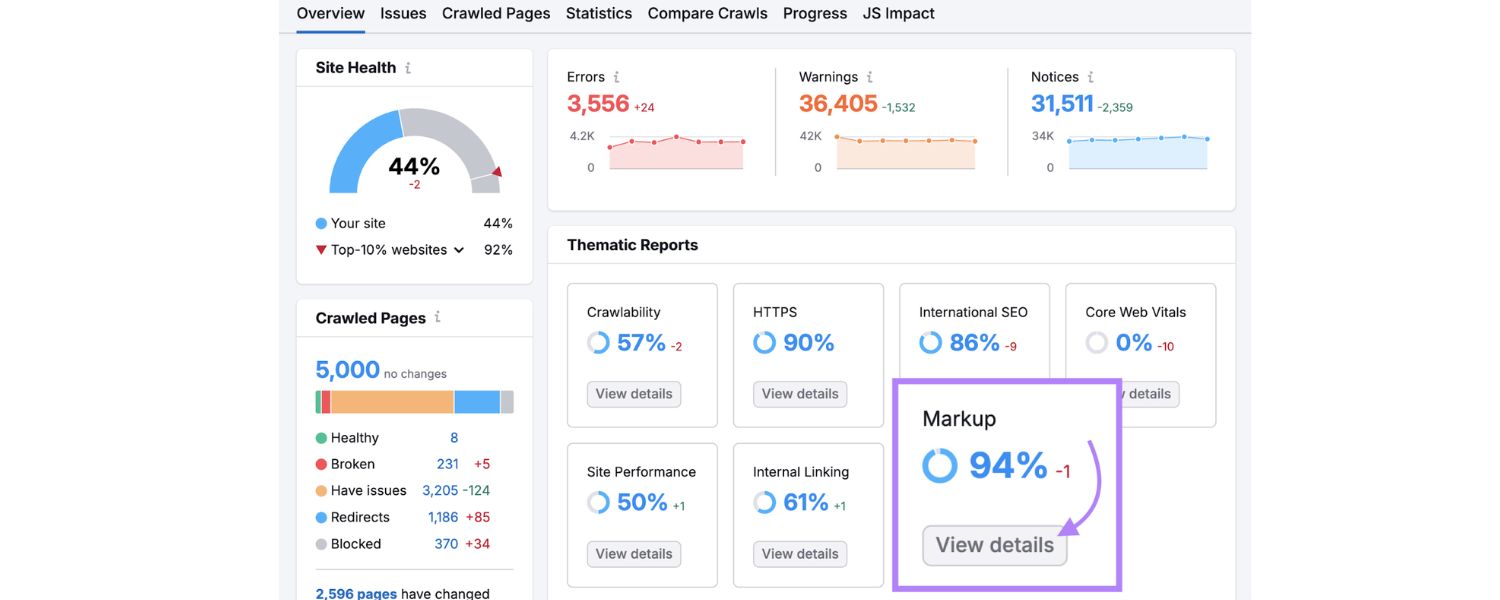
Task: Click the Markup progress ring icon
Action: (939, 465)
